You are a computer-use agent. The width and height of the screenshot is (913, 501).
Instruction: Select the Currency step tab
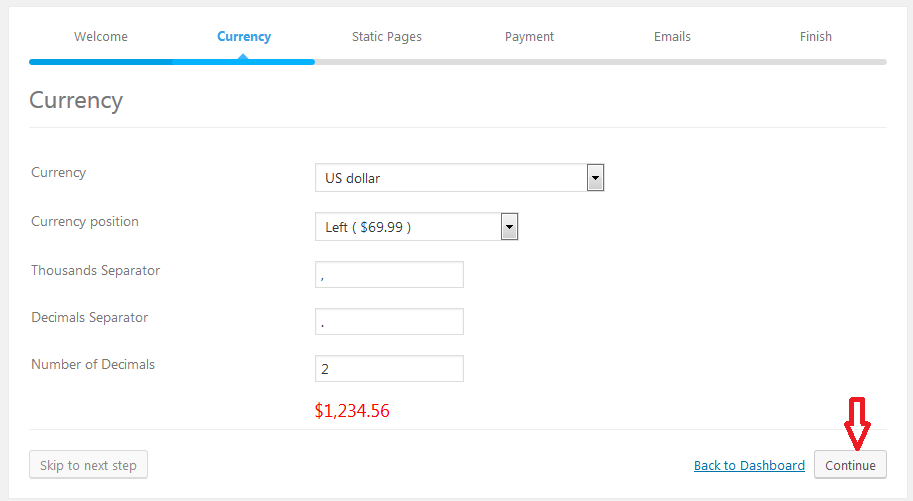tap(244, 37)
